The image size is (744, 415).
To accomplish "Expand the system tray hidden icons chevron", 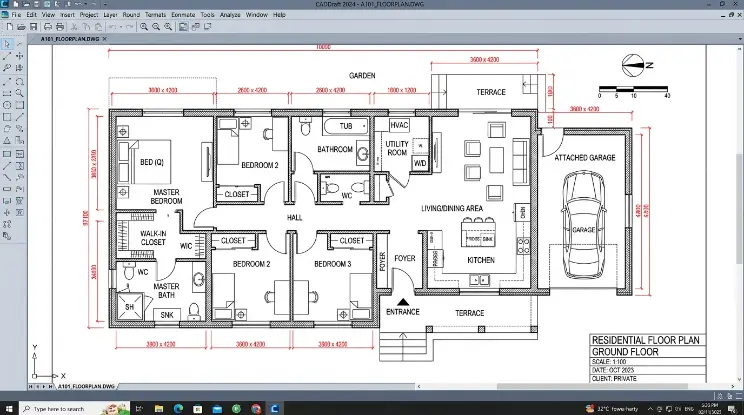I will coord(650,408).
